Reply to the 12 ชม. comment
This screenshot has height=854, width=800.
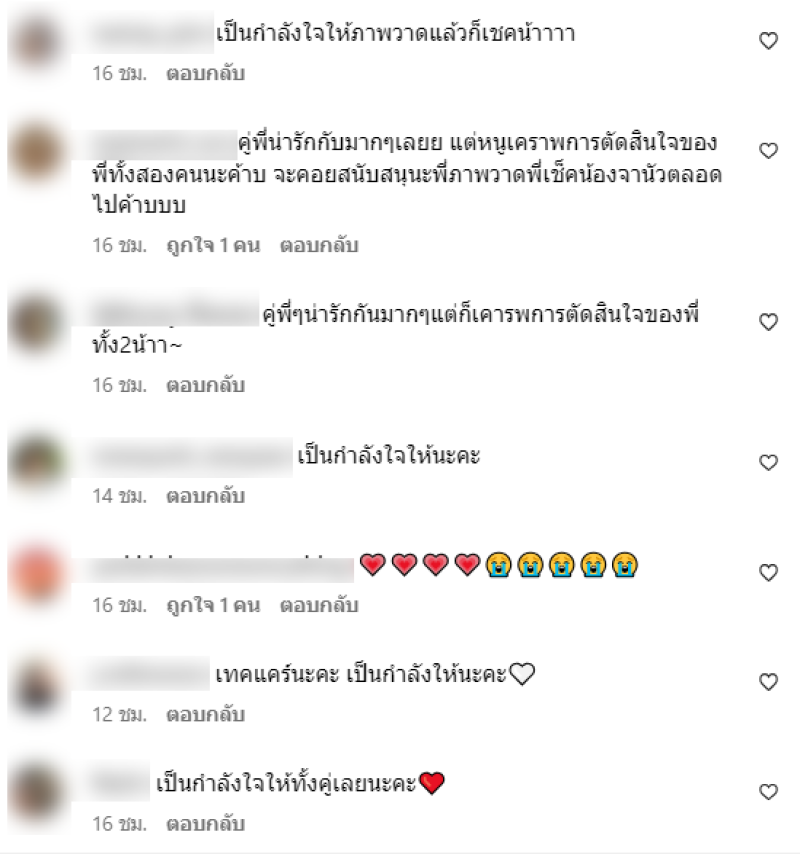coord(205,715)
